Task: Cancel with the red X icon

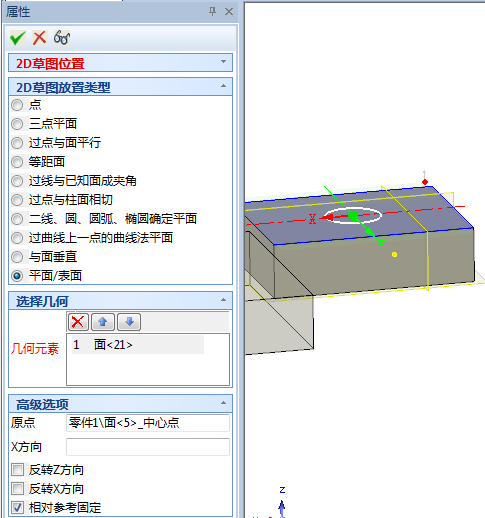Action: [39, 38]
